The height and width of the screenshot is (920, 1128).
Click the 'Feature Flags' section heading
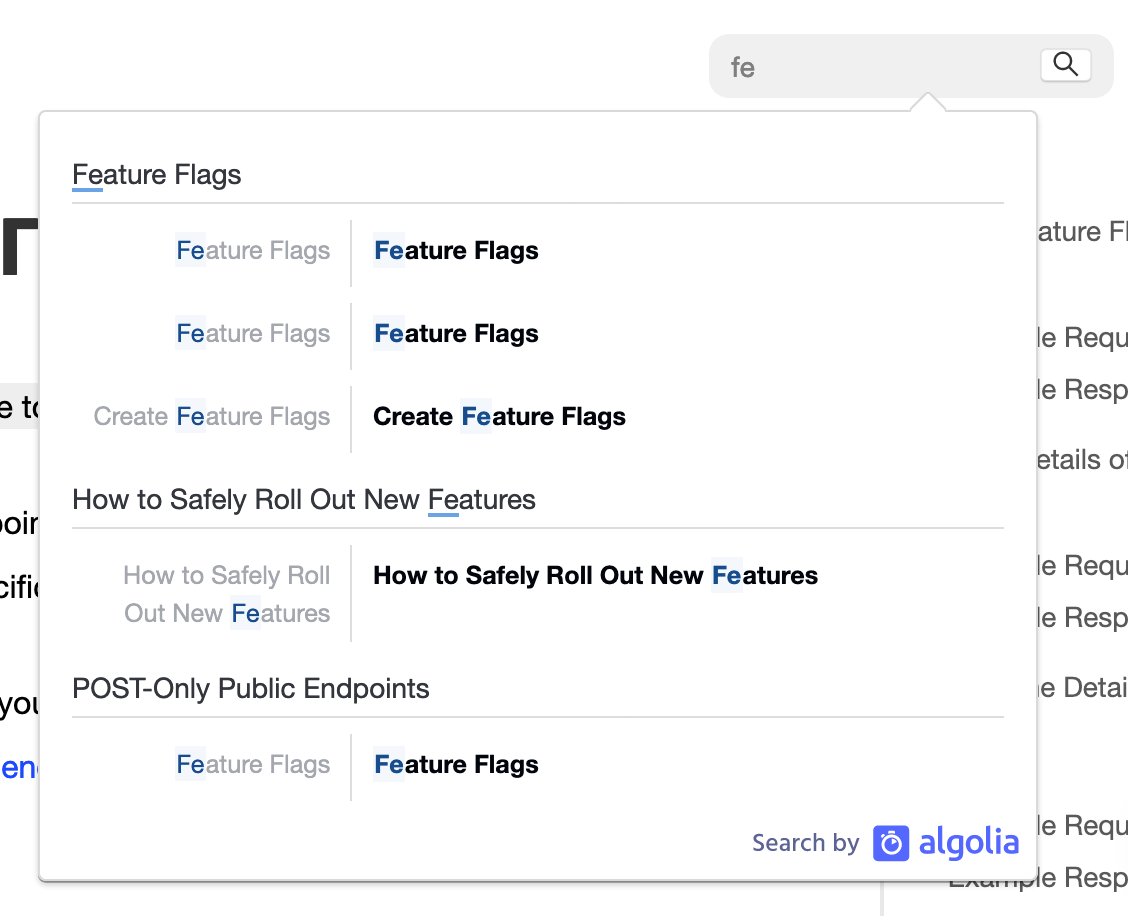click(x=156, y=174)
